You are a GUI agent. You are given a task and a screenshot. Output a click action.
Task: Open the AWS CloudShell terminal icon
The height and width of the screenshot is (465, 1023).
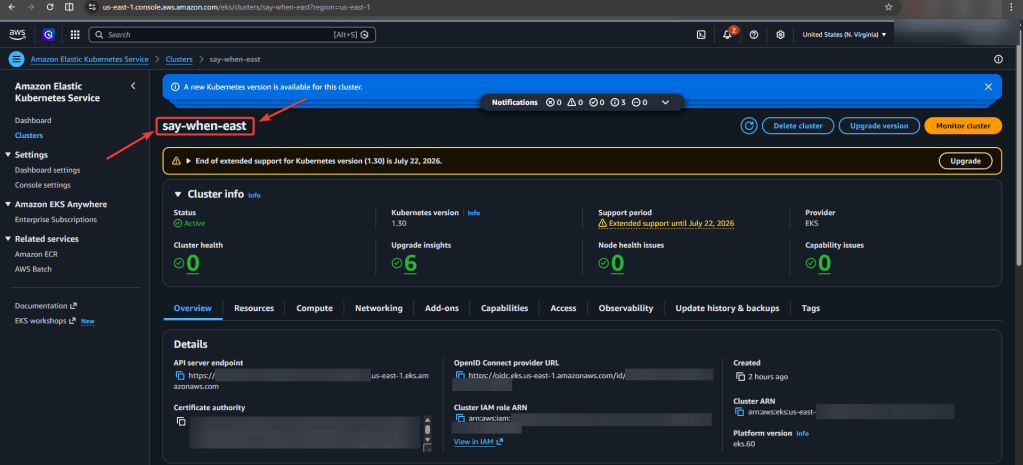click(x=702, y=34)
